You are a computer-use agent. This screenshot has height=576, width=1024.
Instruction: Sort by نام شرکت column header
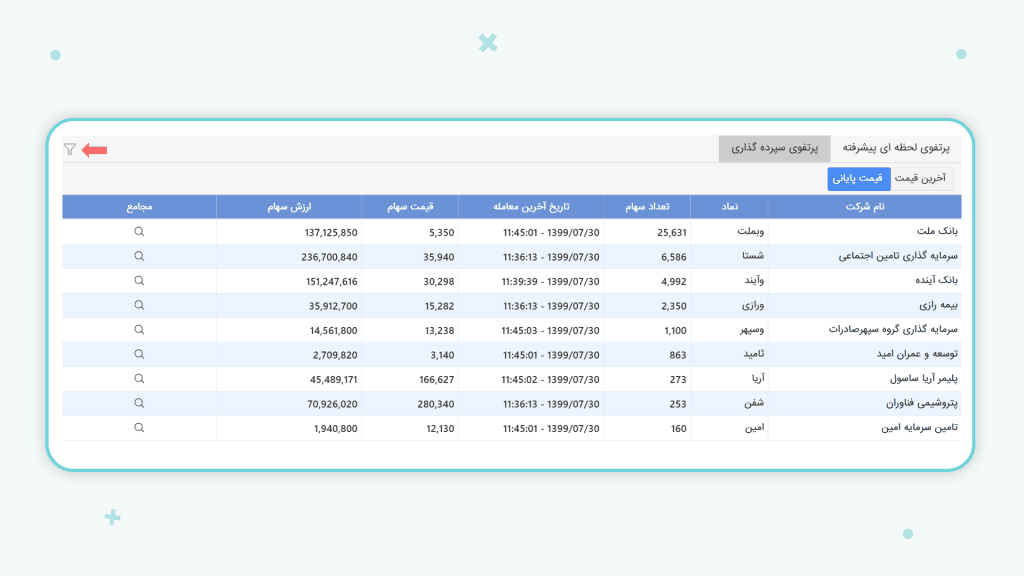click(x=865, y=206)
